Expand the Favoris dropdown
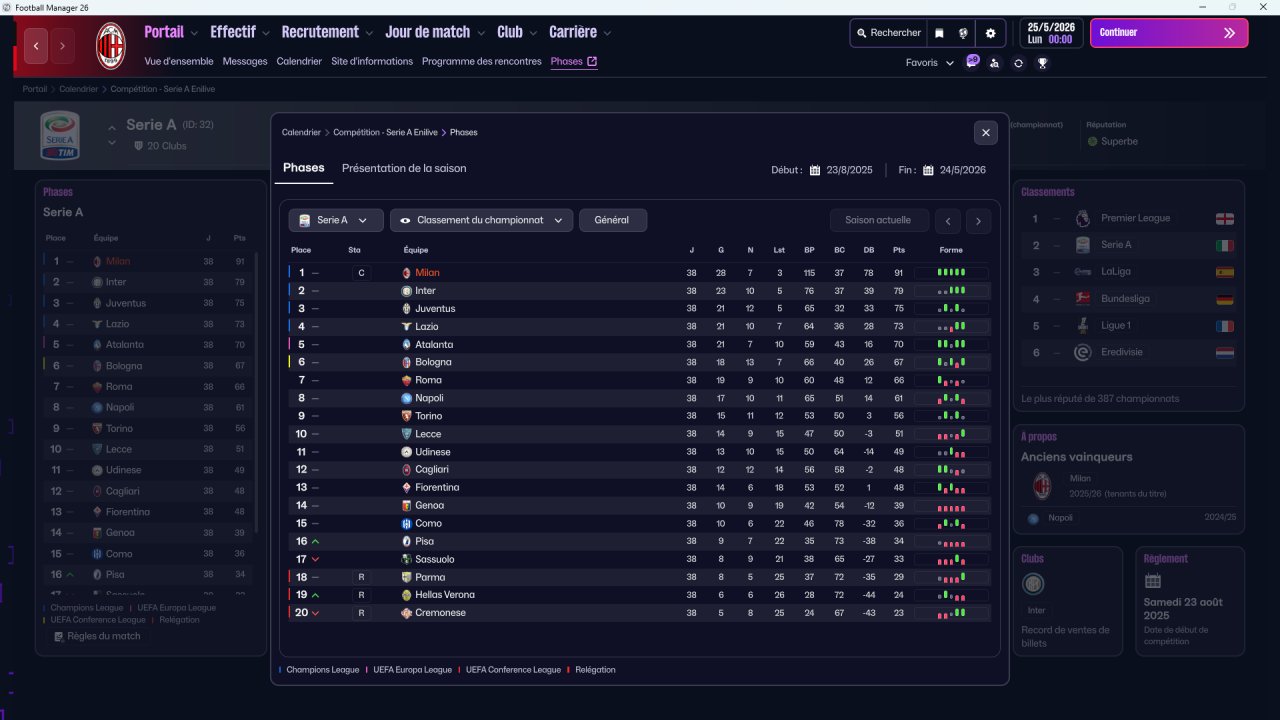Viewport: 1280px width, 720px height. (x=930, y=63)
